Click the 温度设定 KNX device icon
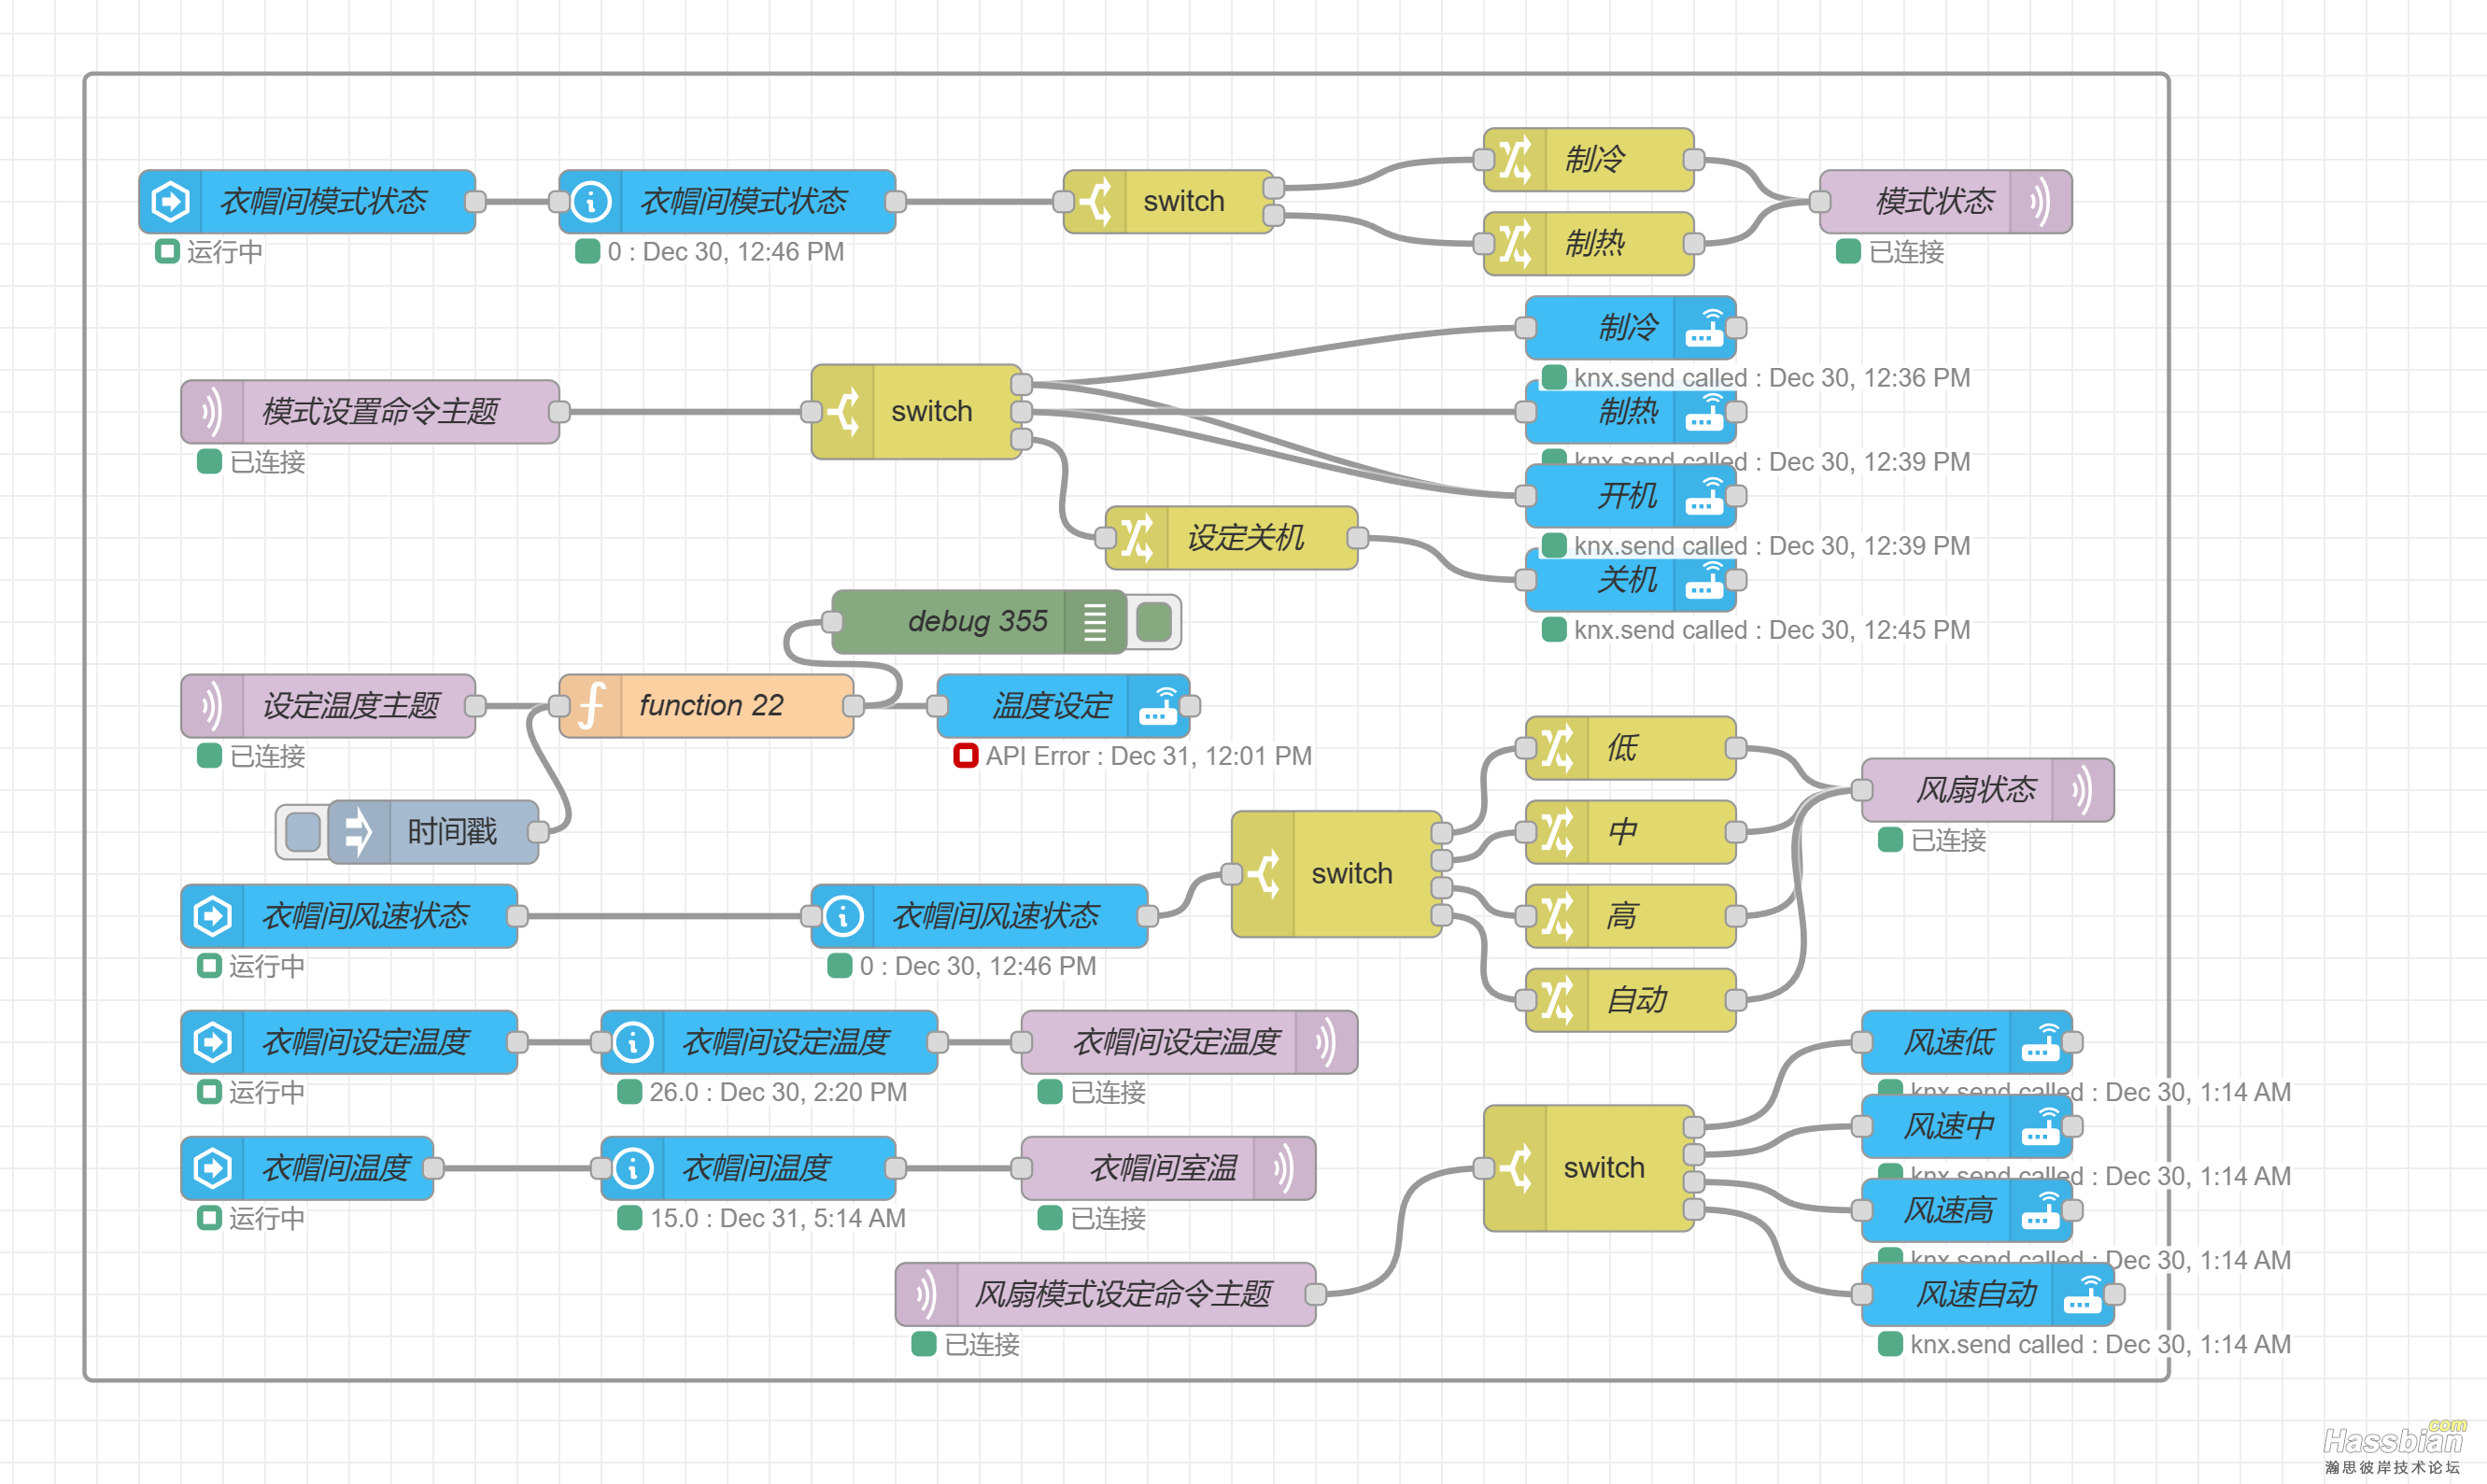Image resolution: width=2487 pixels, height=1484 pixels. 1158,706
